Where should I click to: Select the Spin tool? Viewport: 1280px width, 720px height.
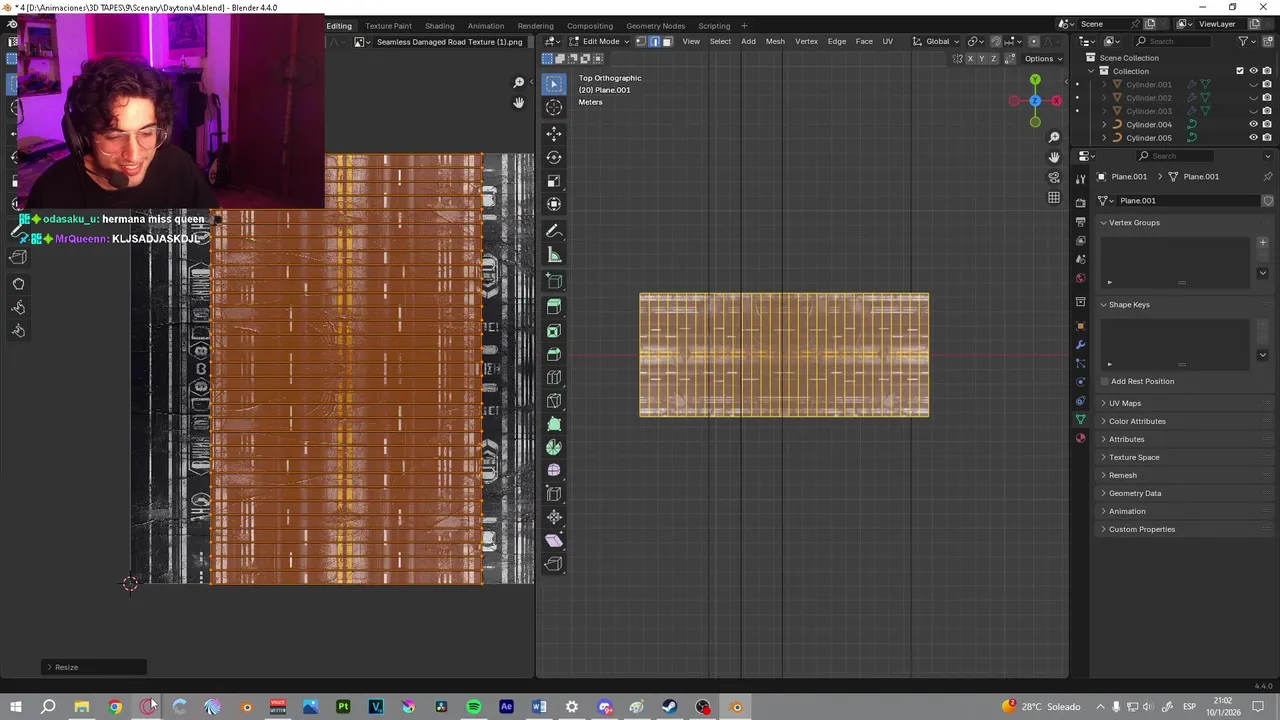(554, 447)
